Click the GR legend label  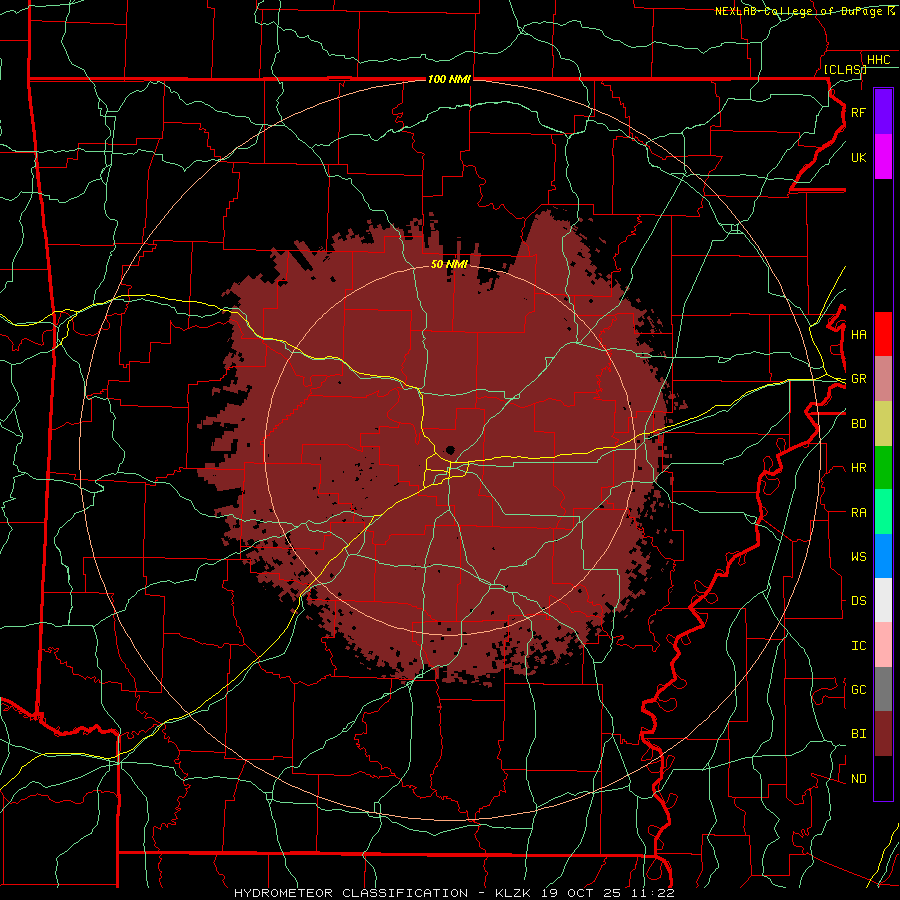click(x=858, y=379)
